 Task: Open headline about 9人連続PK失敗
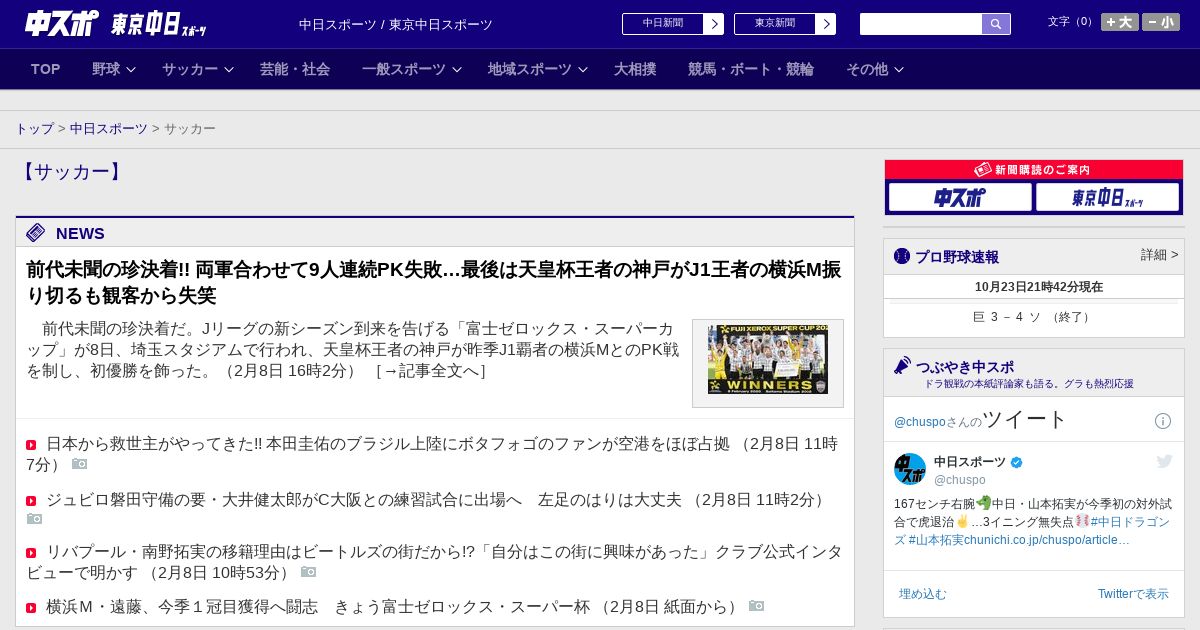(434, 282)
